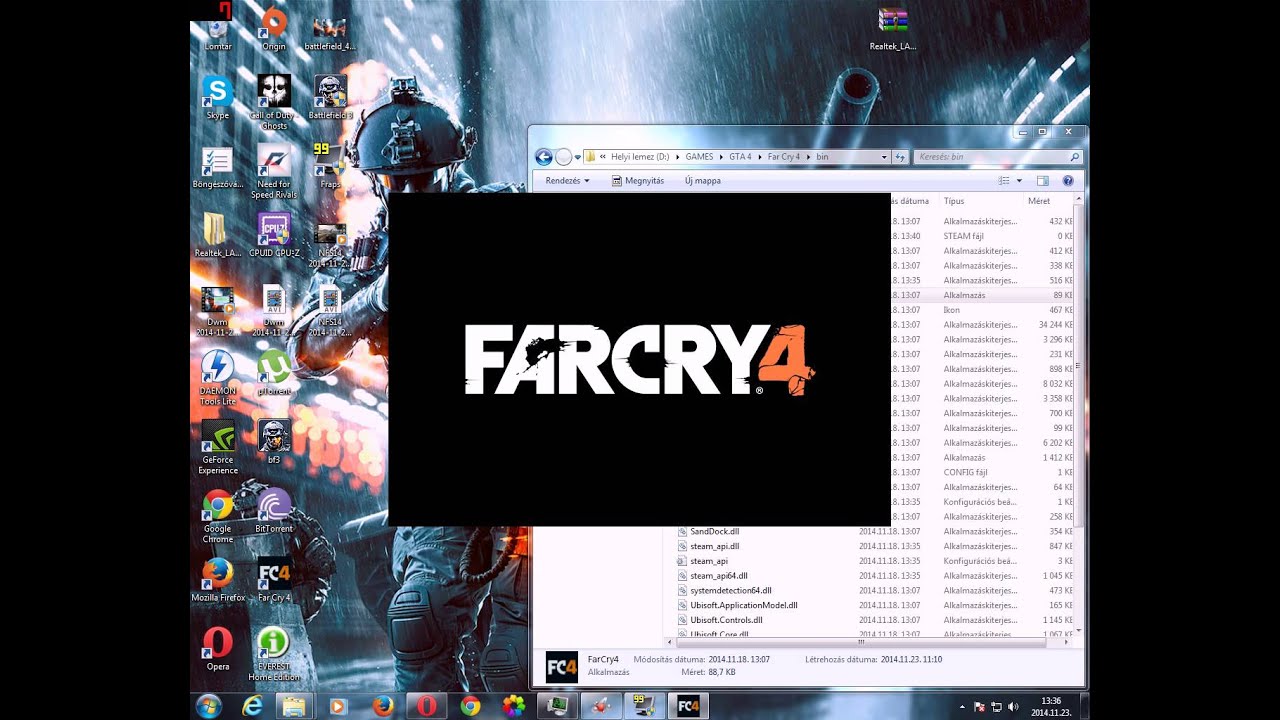Open the Opera desktop shortcut
Image resolution: width=1280 pixels, height=720 pixels.
(x=218, y=647)
